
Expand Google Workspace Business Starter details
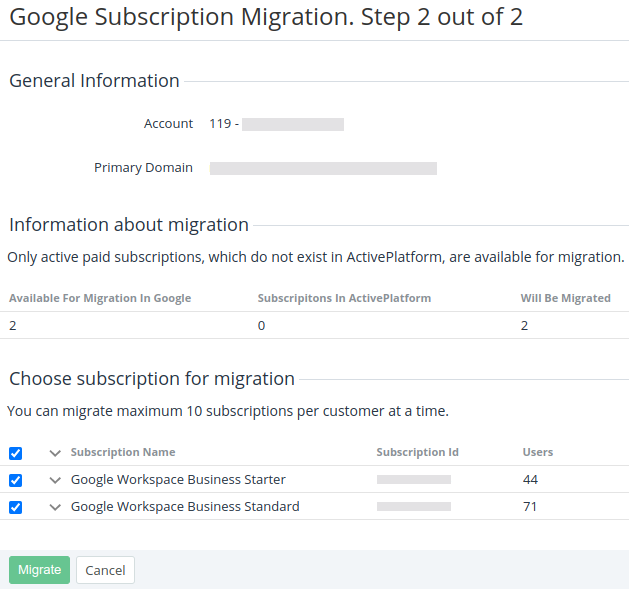[55, 480]
